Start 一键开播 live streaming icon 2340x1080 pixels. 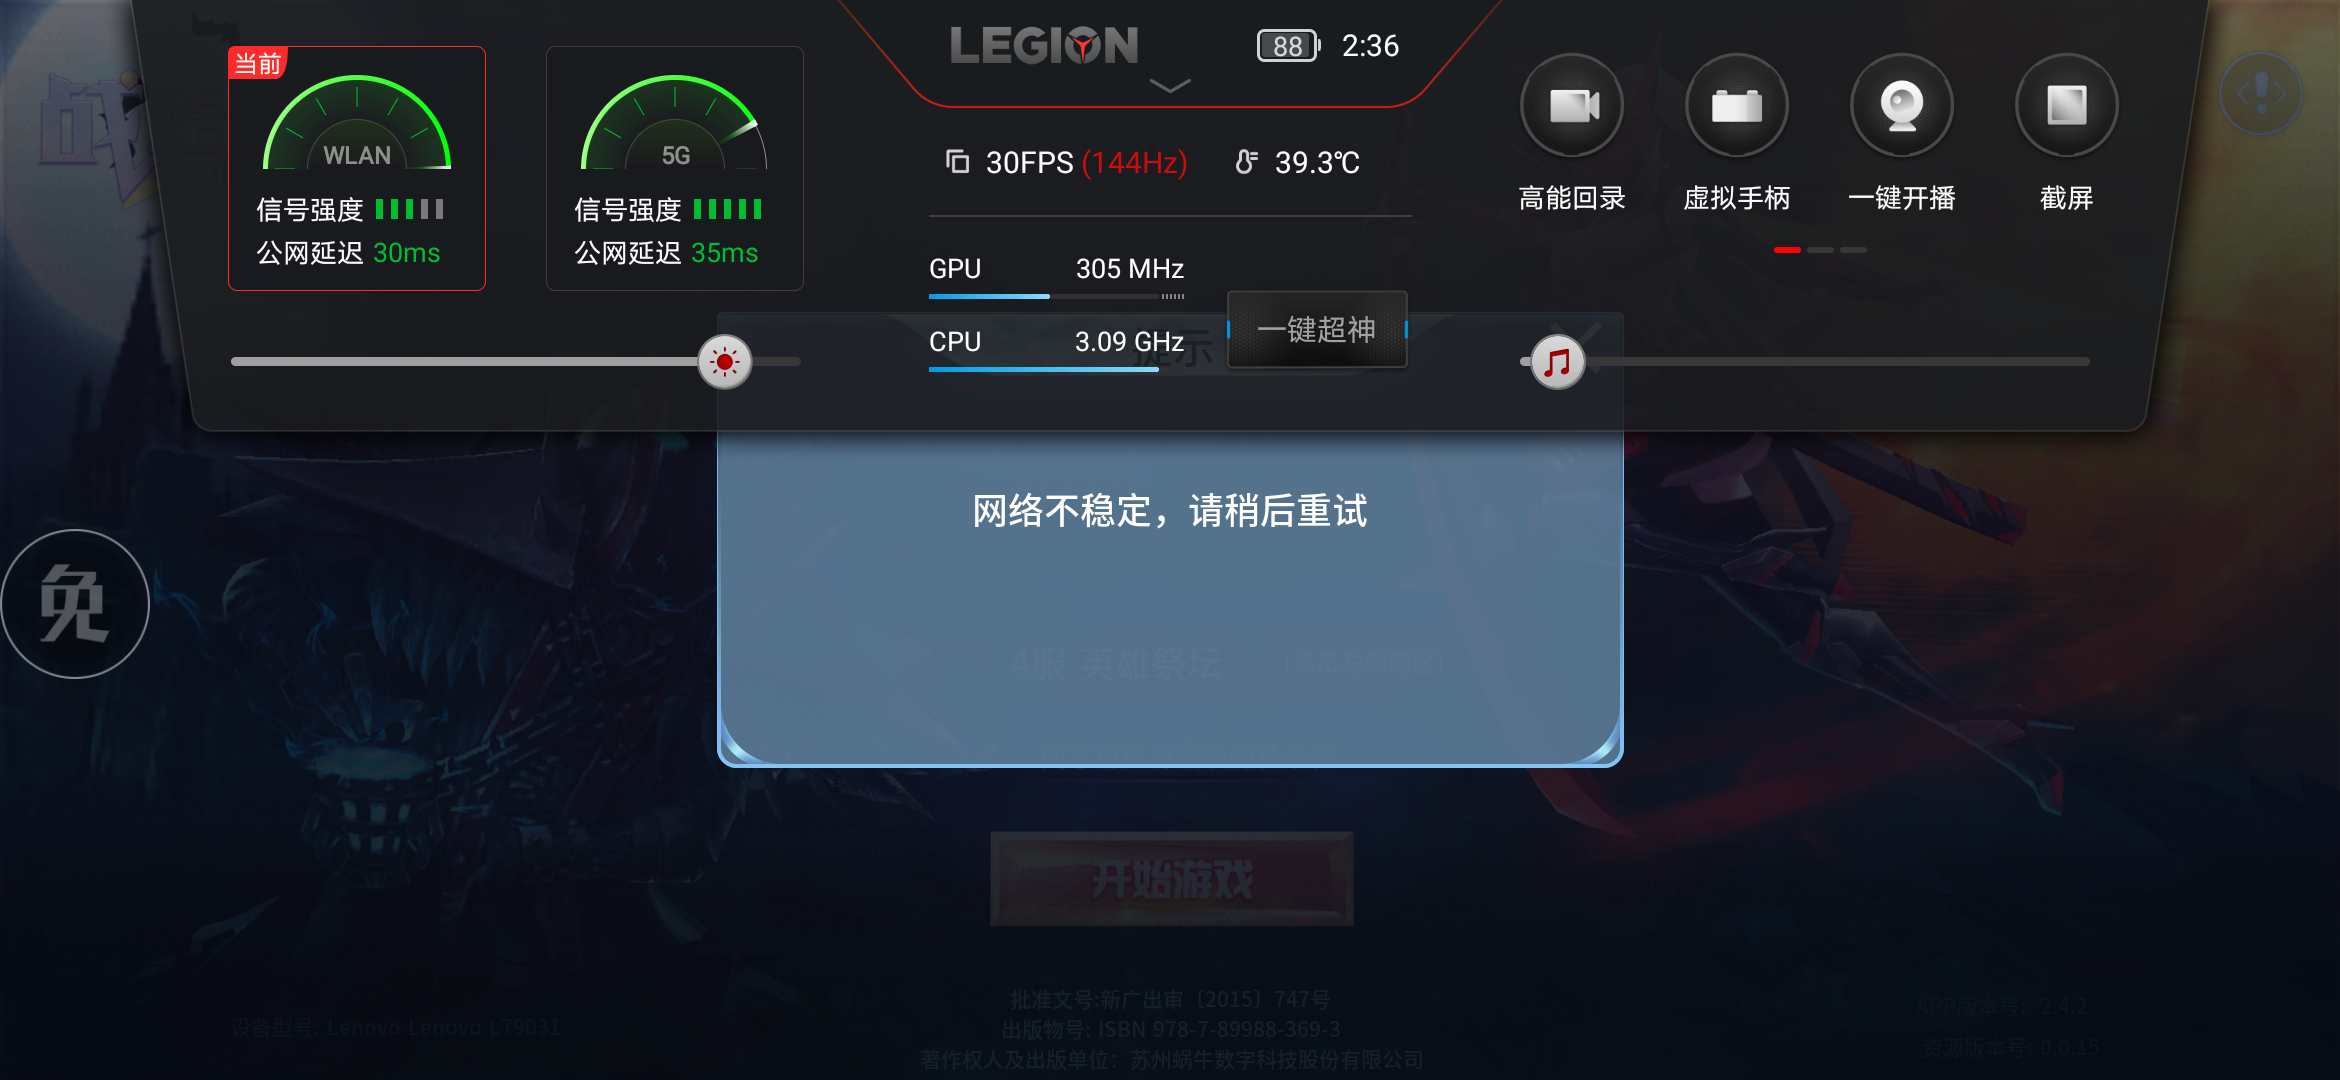(1901, 106)
